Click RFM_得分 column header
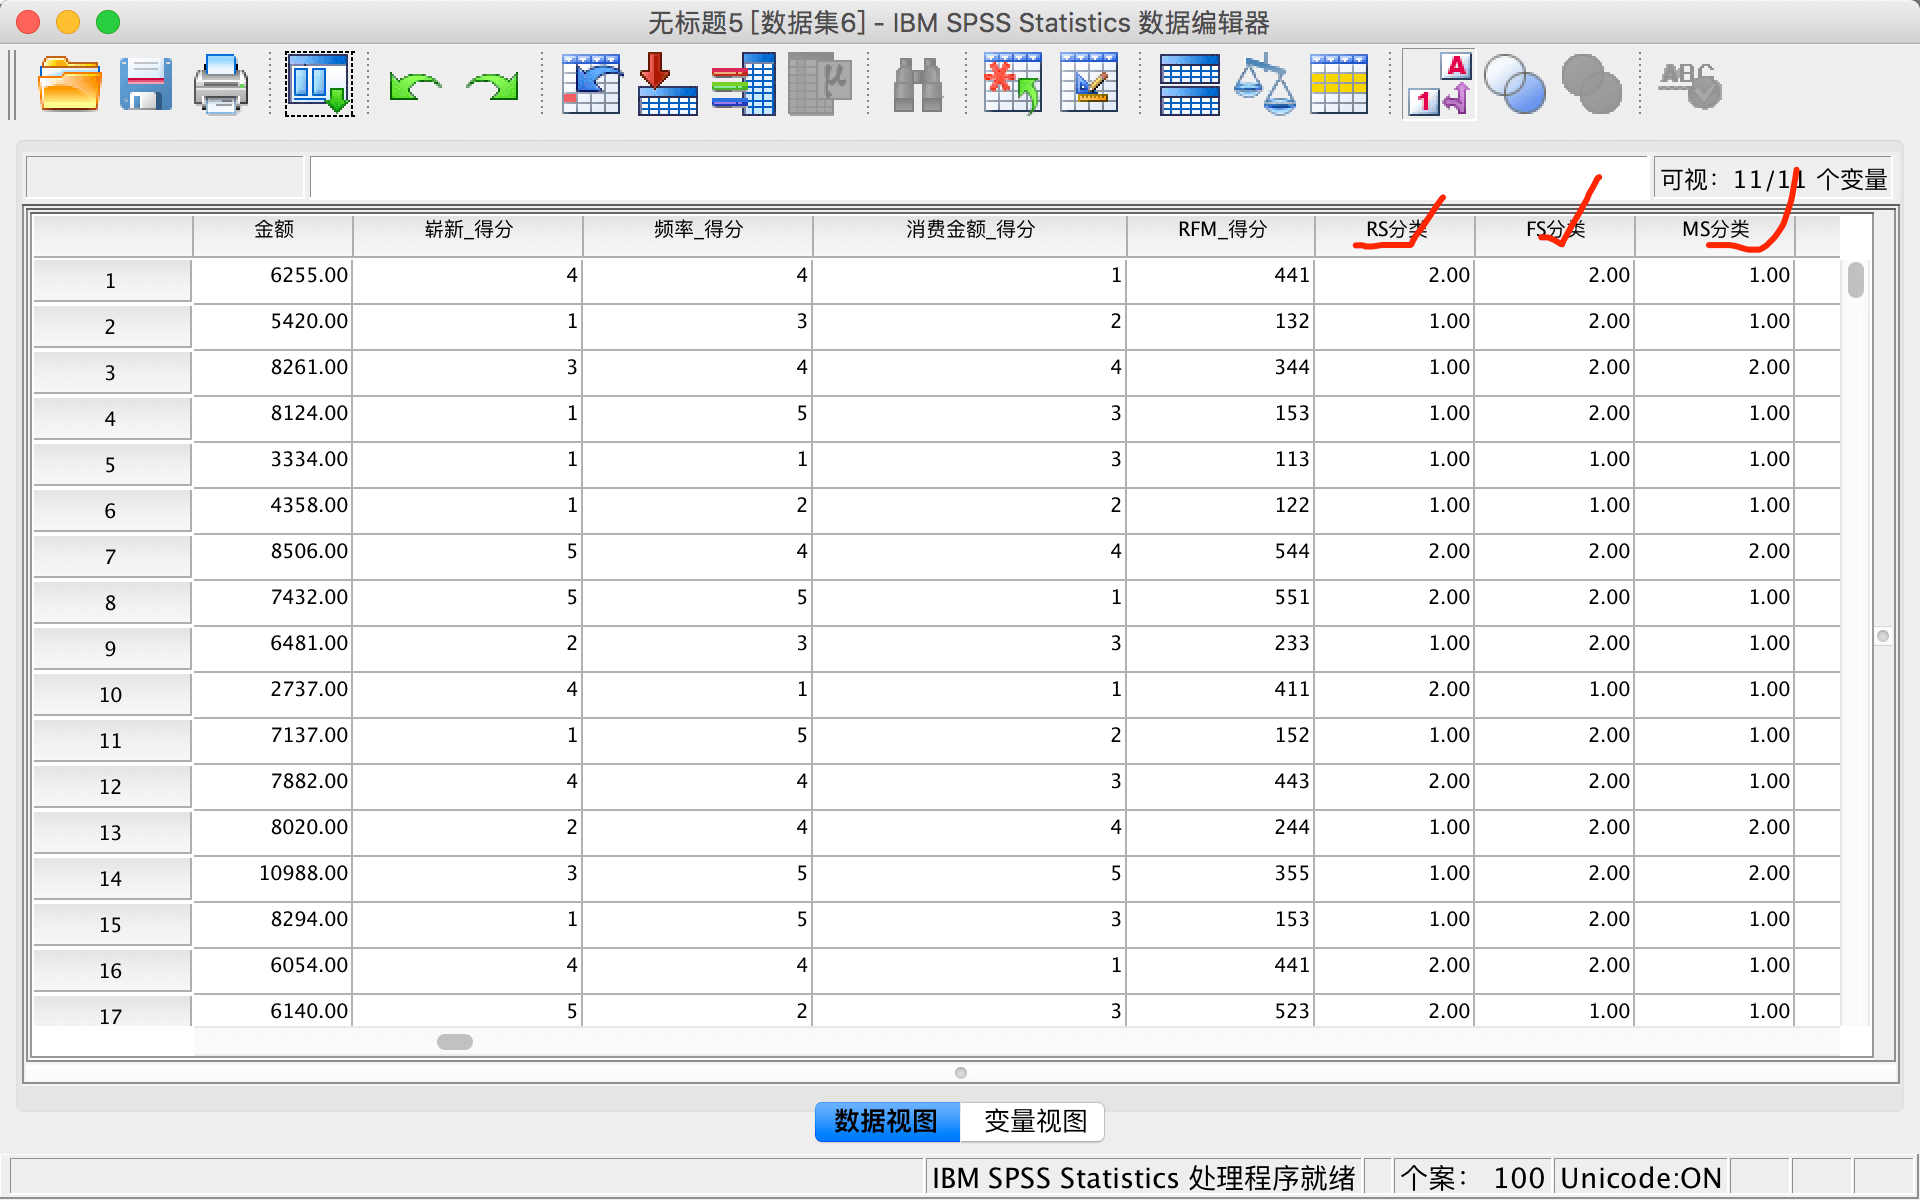 point(1221,229)
